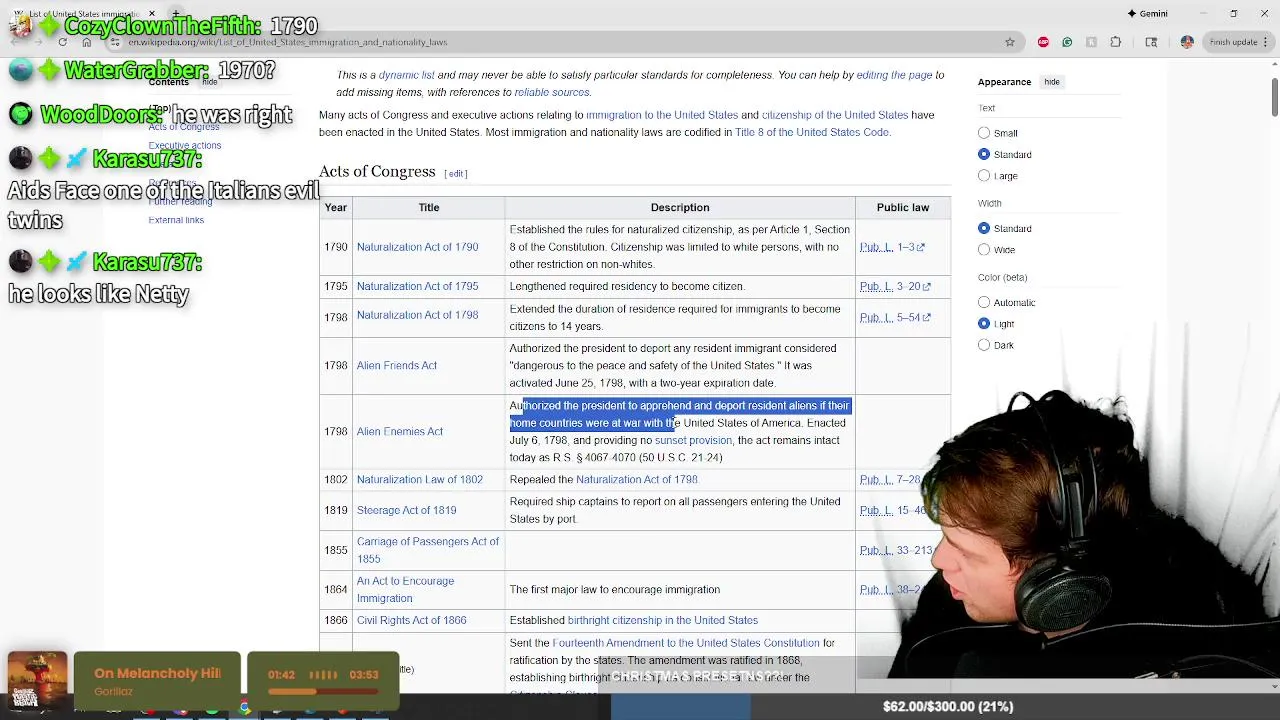1280x720 pixels.
Task: Open Steerage Act of 1819 link
Action: click(x=406, y=510)
